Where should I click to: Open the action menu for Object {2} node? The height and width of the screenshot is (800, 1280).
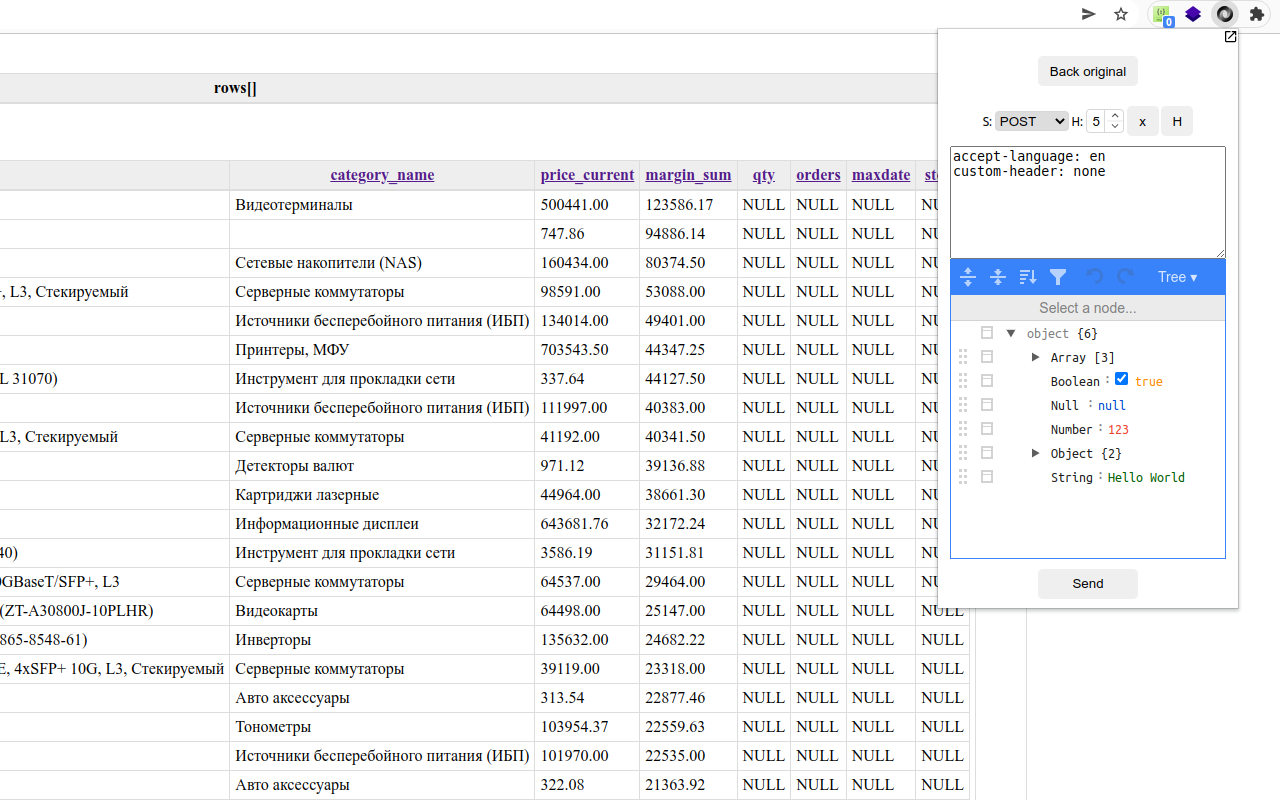987,453
